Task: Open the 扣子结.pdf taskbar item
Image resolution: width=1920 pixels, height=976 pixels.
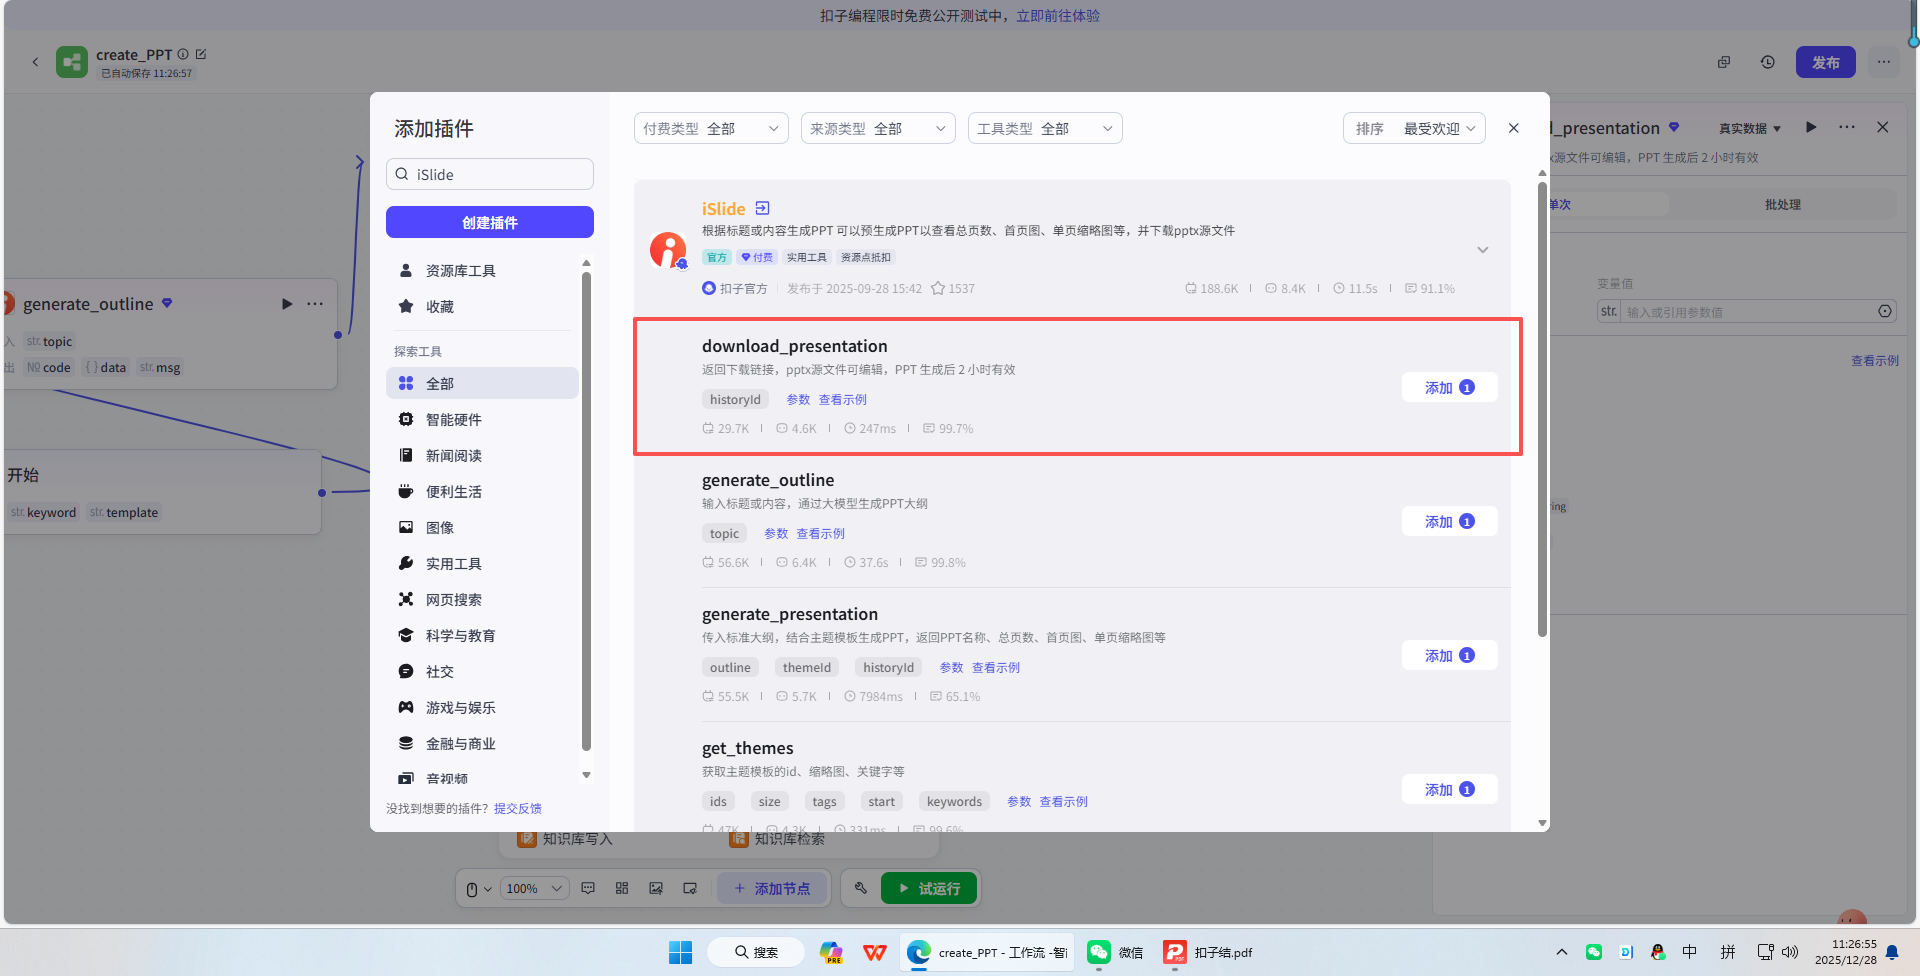Action: click(x=1208, y=952)
